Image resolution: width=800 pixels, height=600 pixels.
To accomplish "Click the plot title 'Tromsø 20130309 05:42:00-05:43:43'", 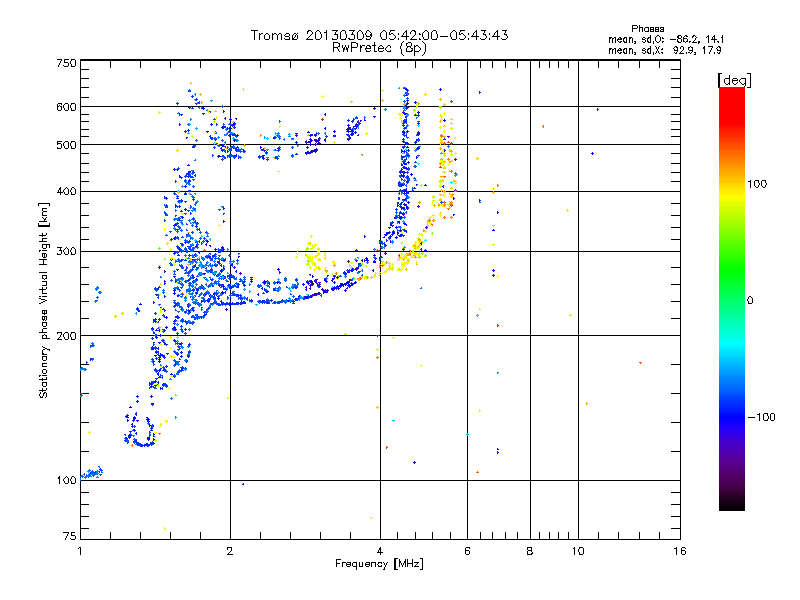I will click(379, 35).
